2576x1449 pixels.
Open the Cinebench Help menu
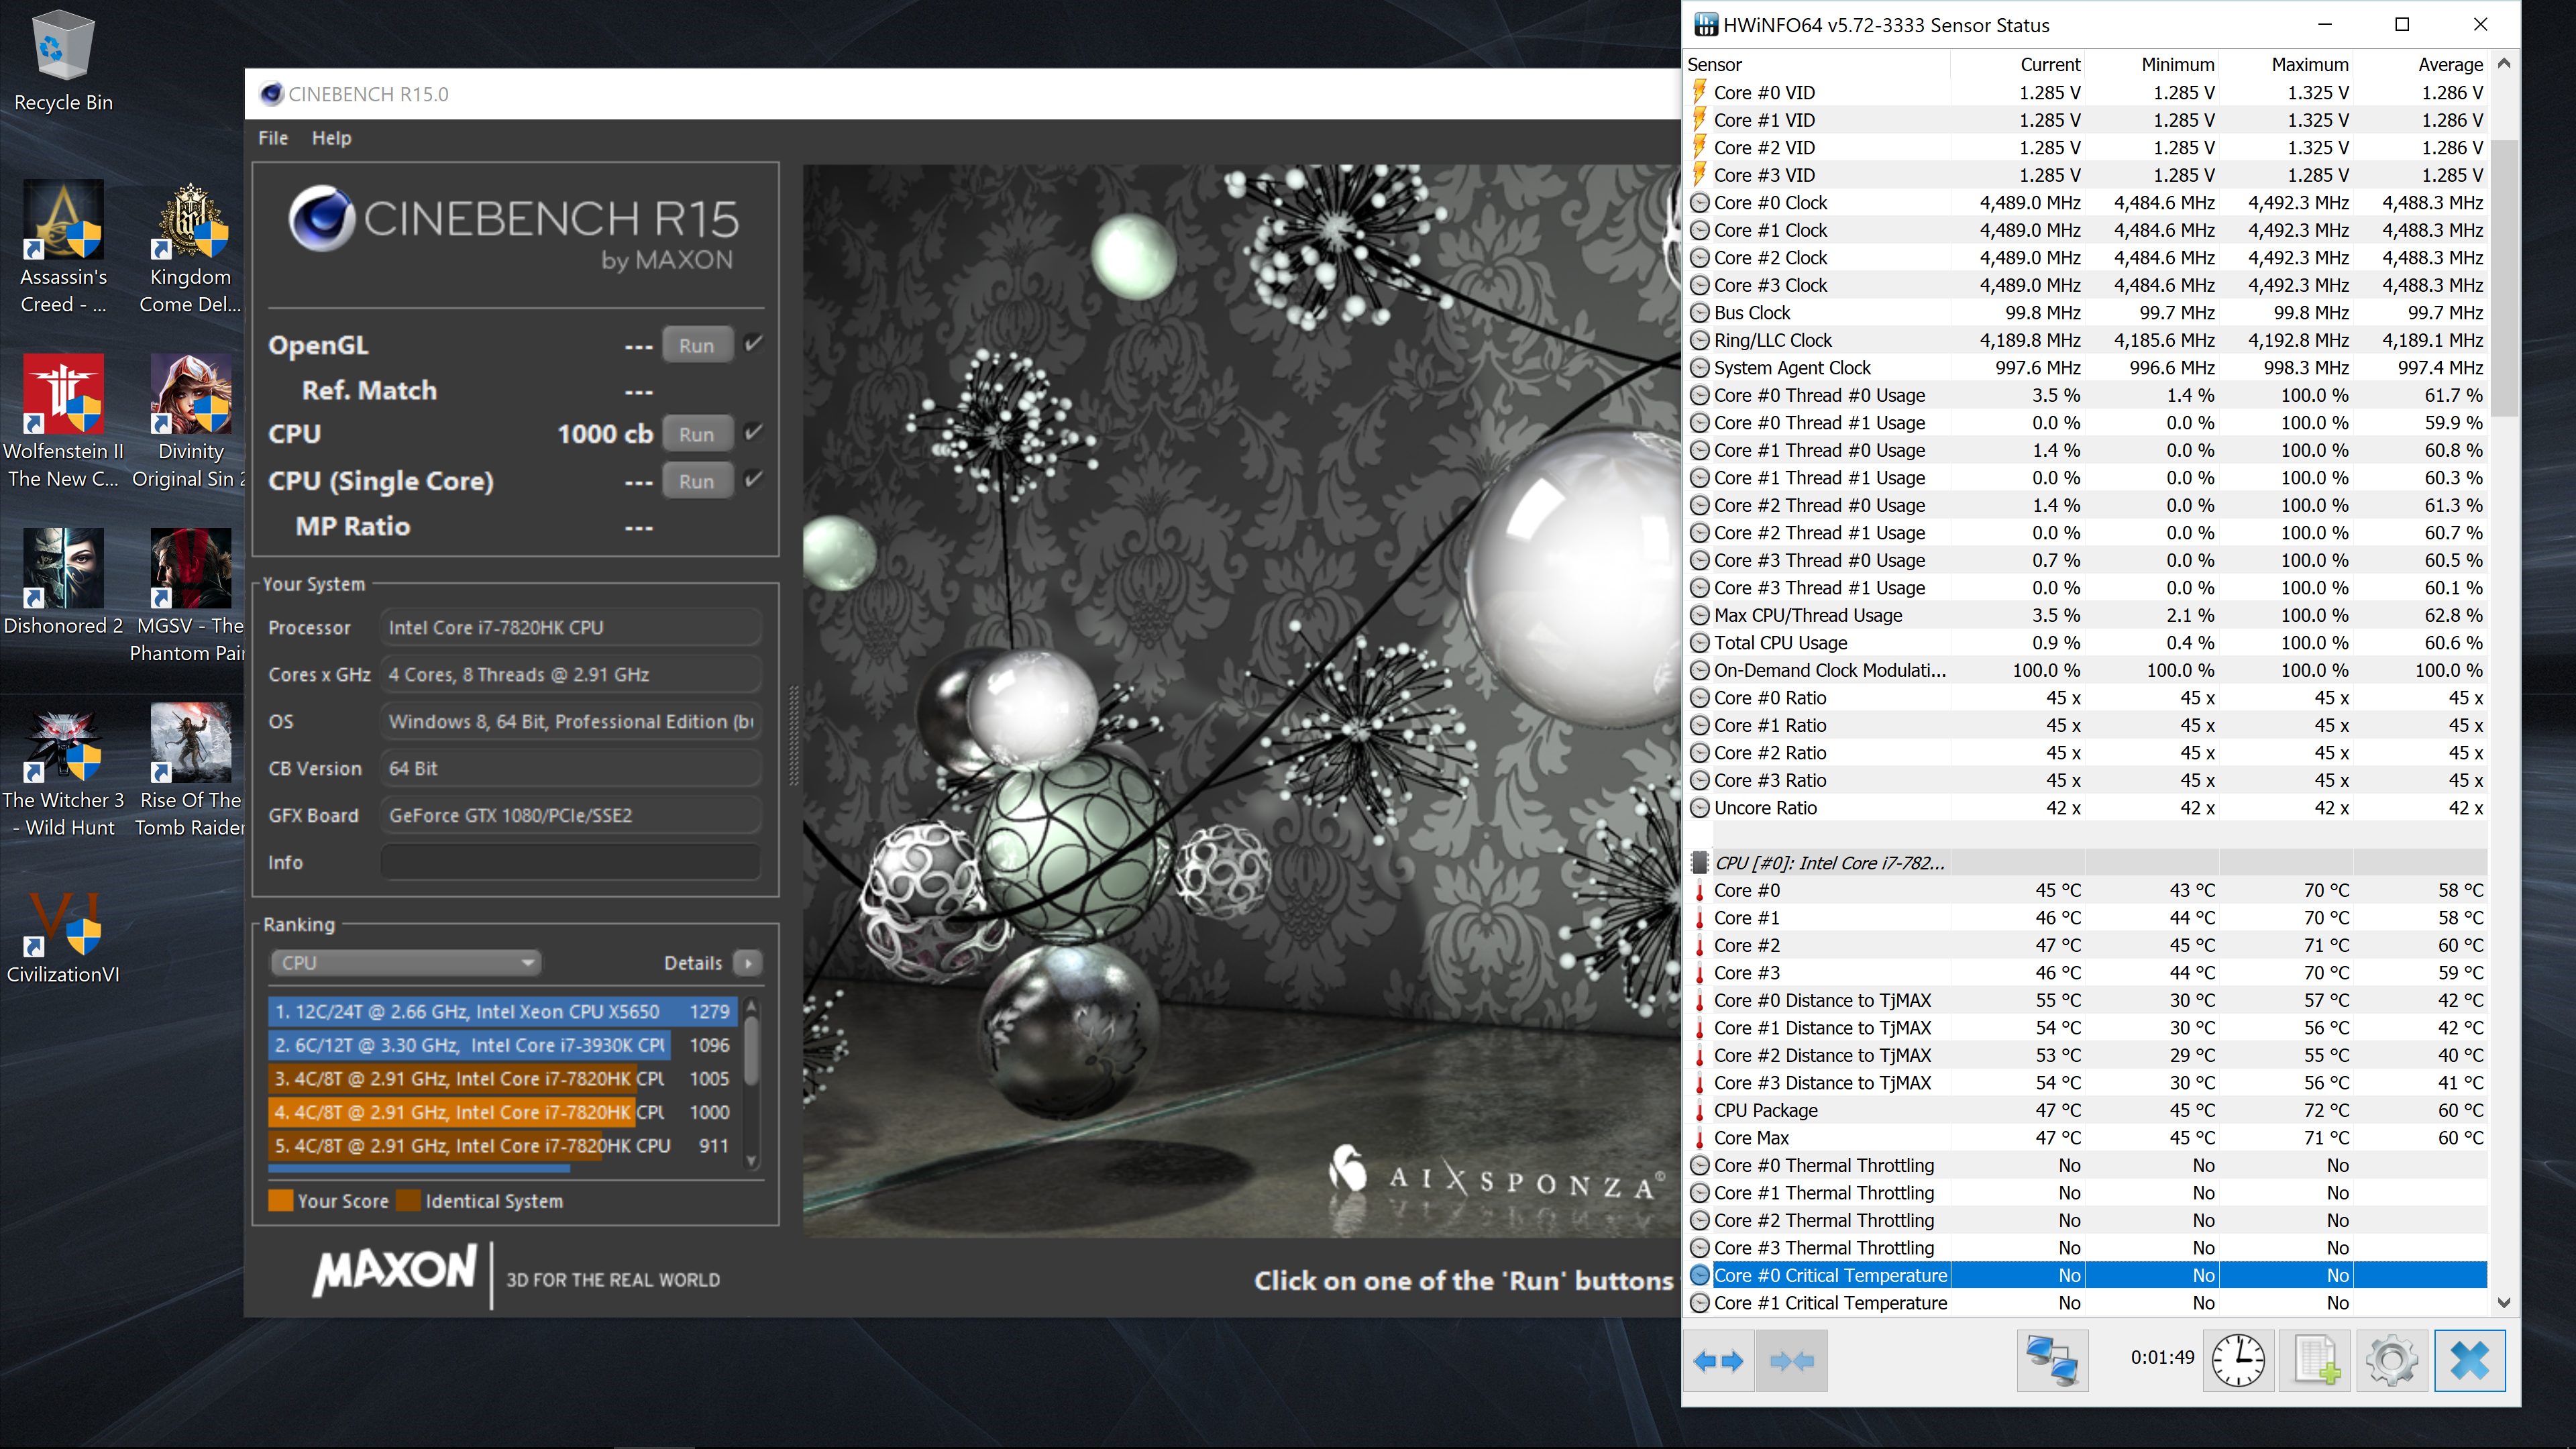click(331, 138)
